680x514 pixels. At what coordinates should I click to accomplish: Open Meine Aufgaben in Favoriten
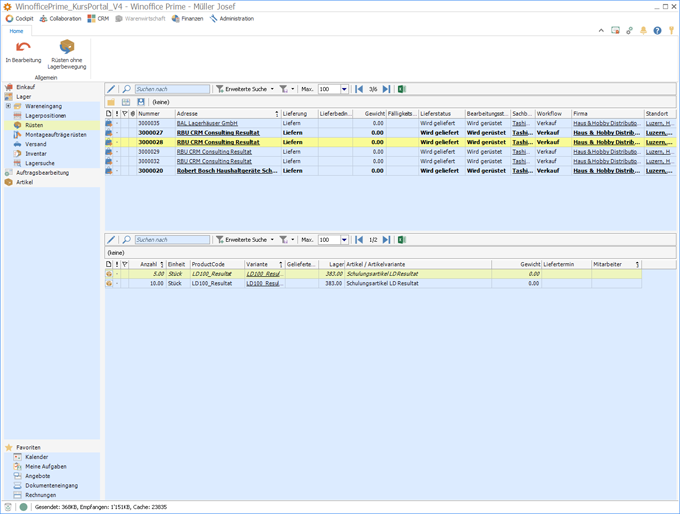point(46,466)
